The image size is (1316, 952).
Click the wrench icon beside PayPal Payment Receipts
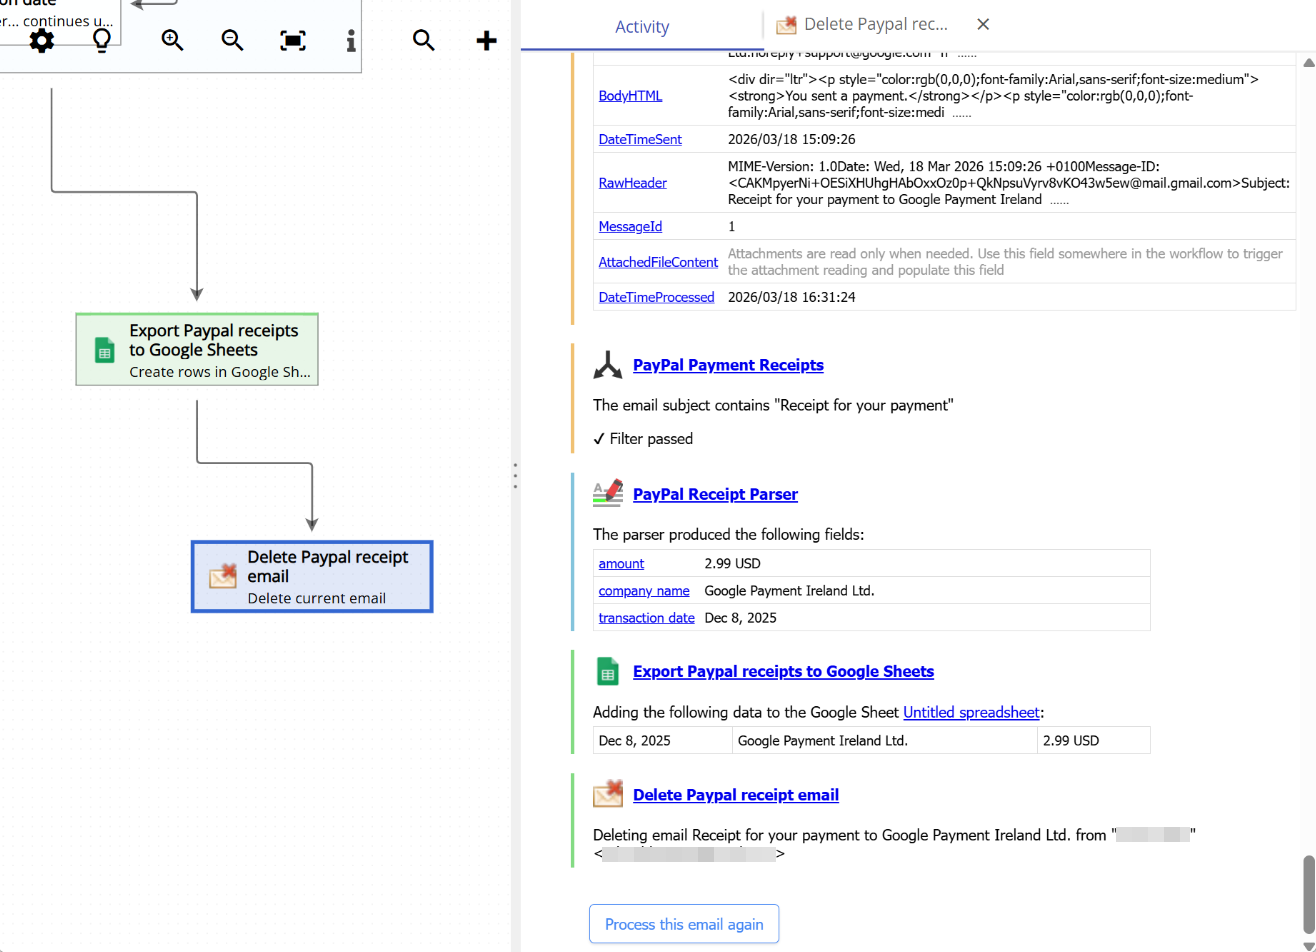608,364
